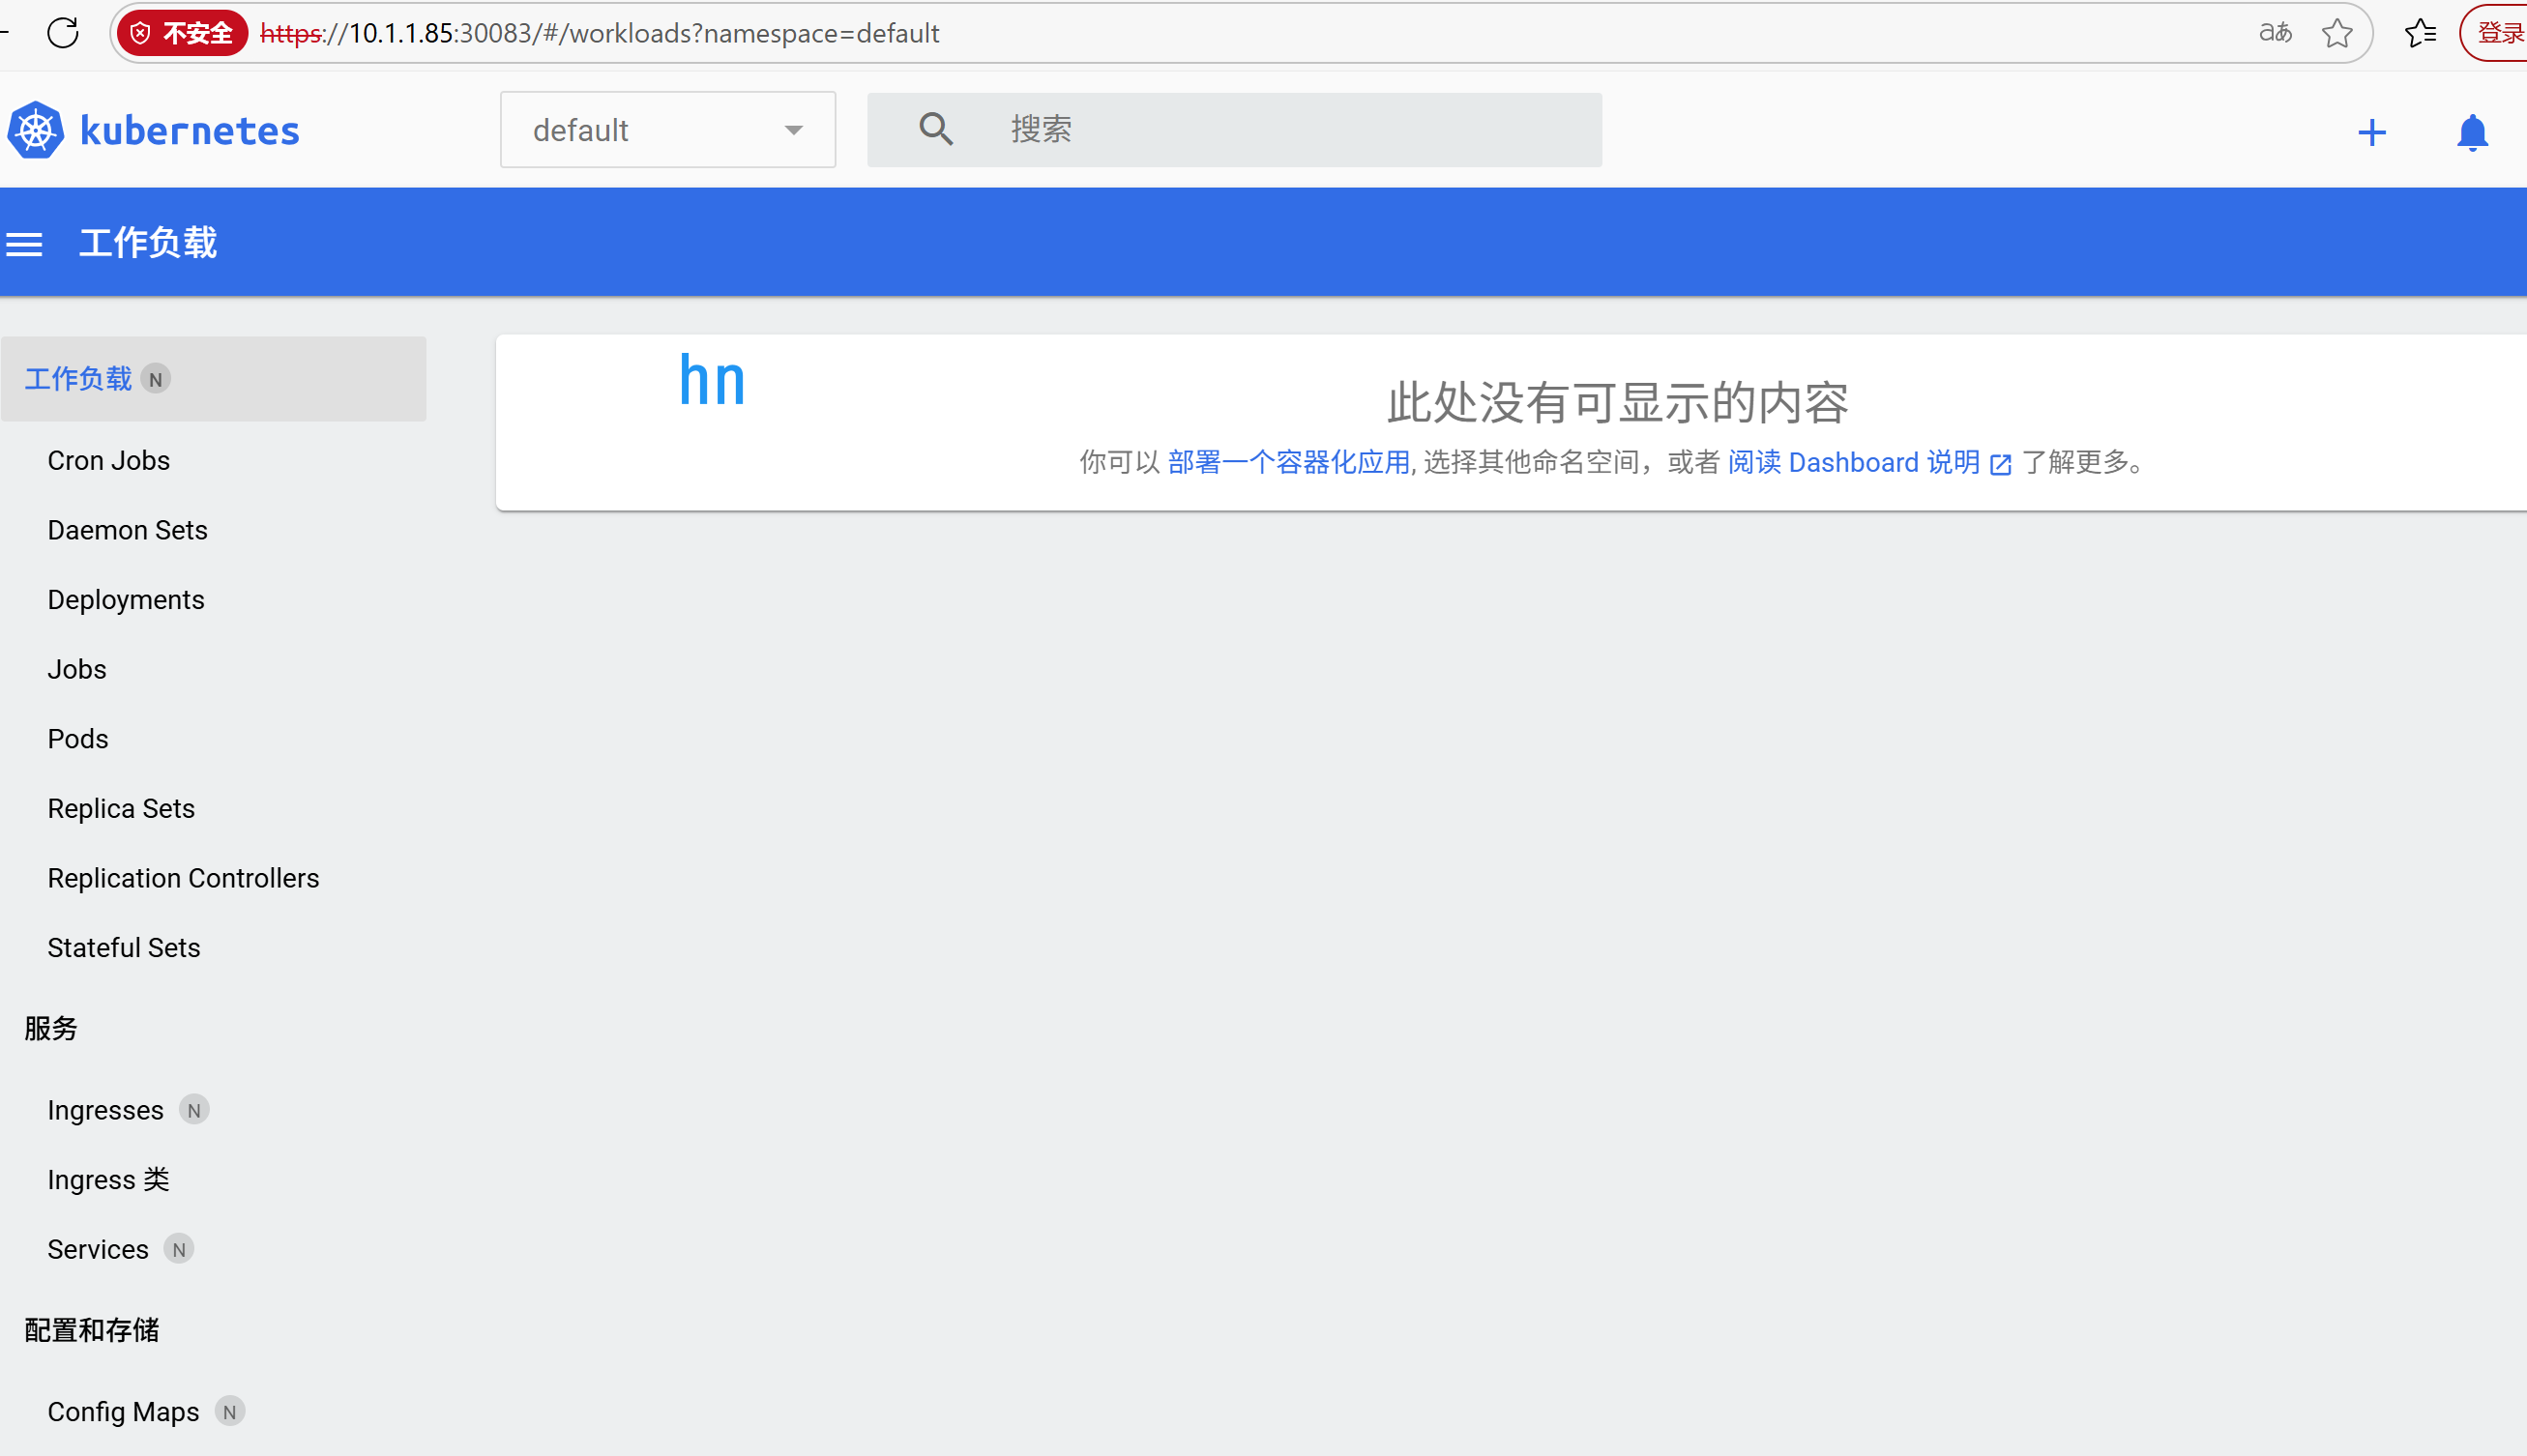The image size is (2527, 1456).
Task: Open the 阅读 Dashboard 说明 link
Action: click(1854, 462)
